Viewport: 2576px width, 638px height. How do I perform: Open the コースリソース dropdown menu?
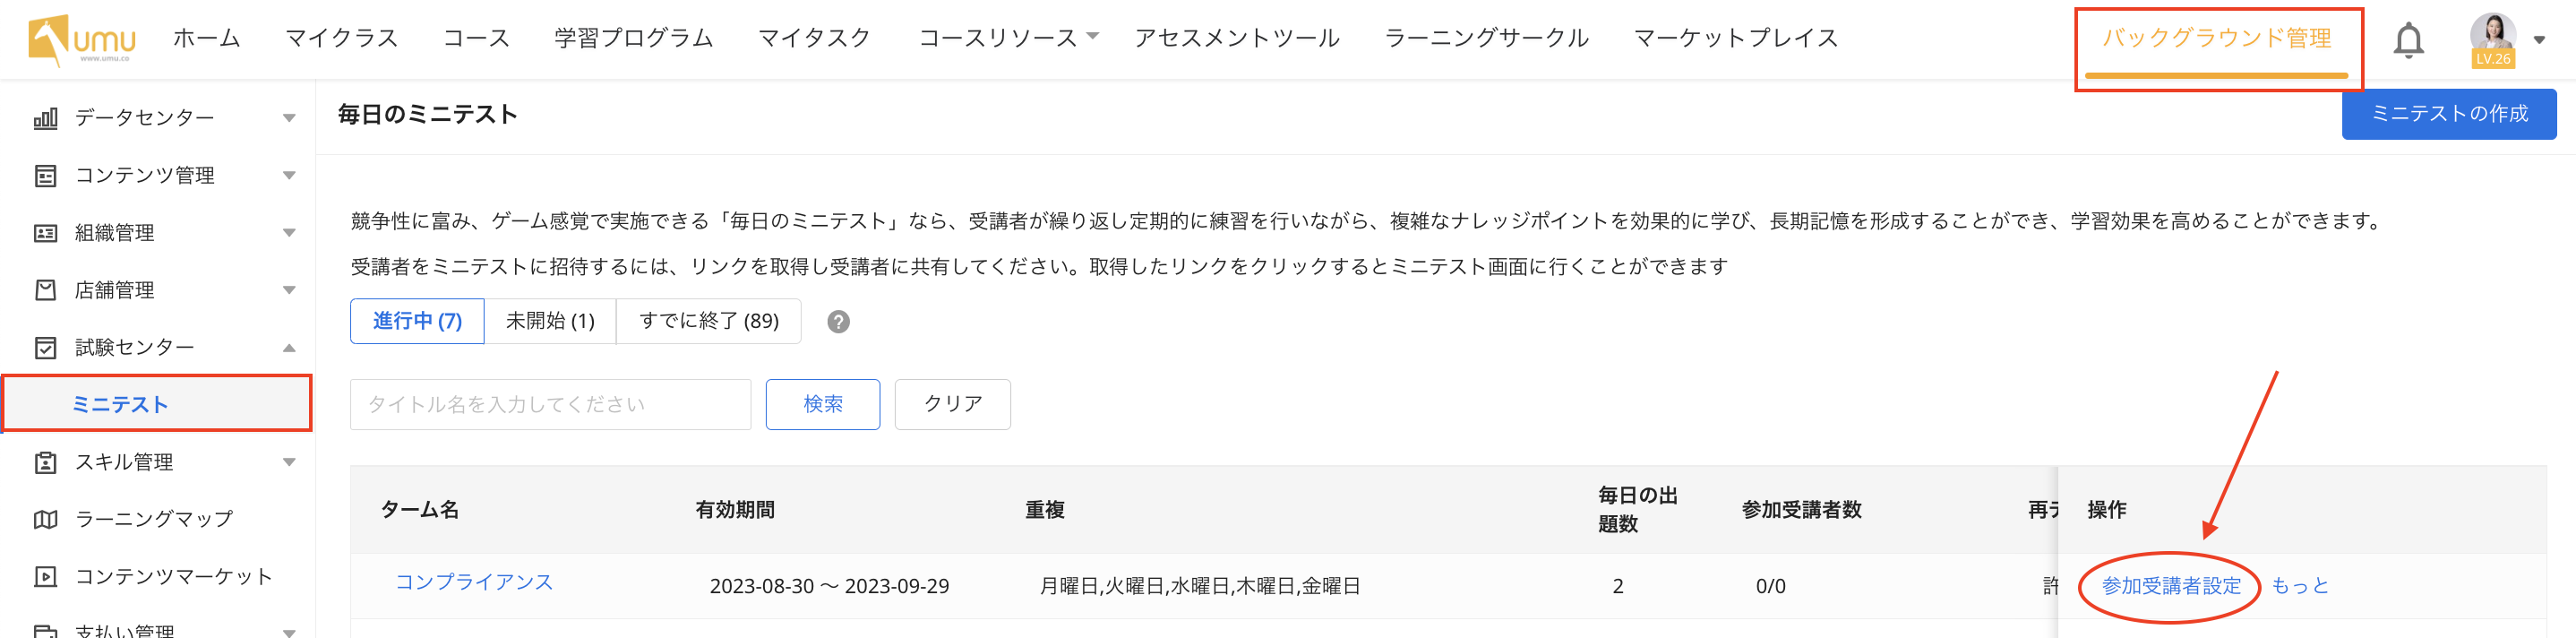tap(1007, 38)
